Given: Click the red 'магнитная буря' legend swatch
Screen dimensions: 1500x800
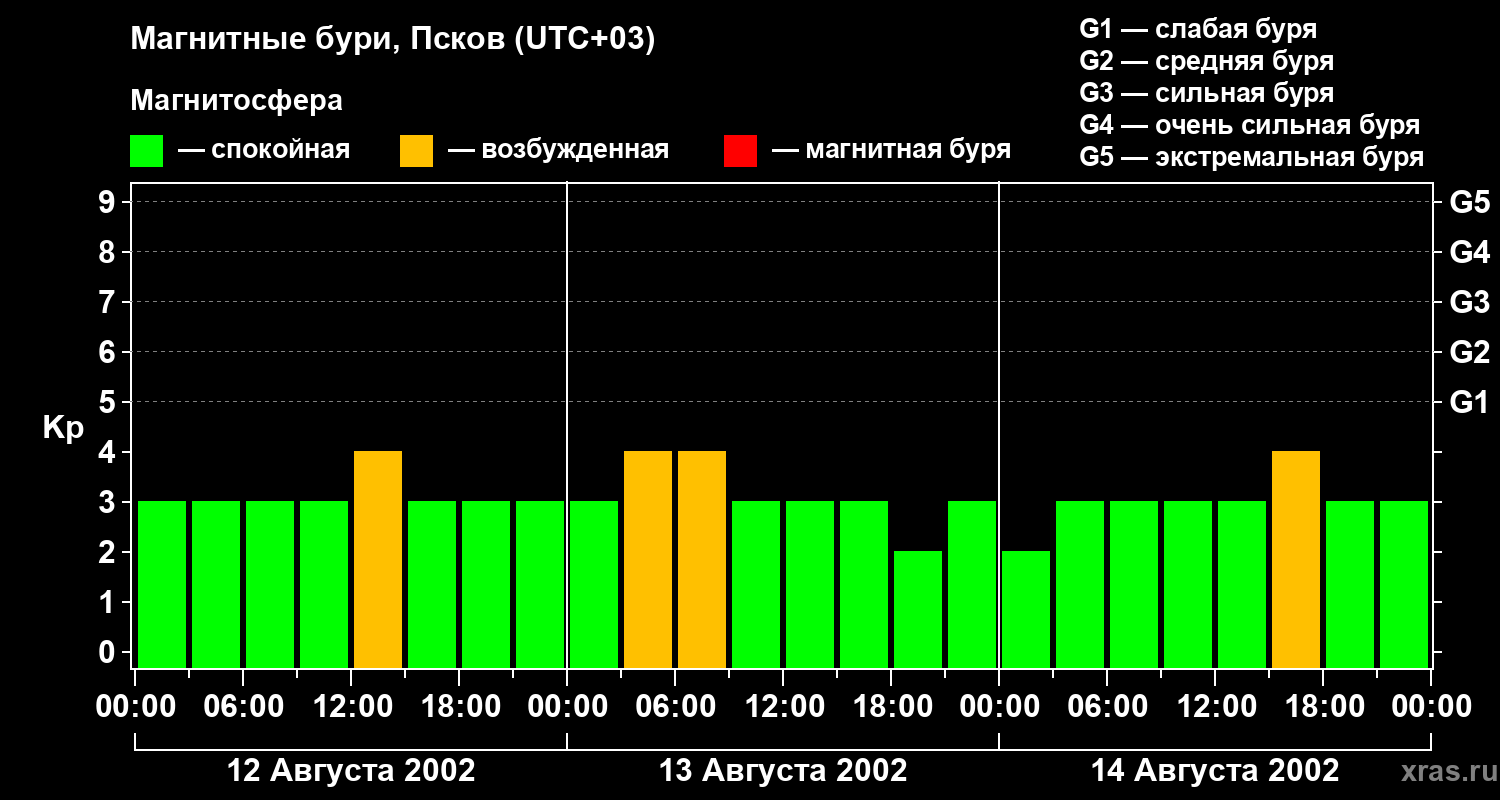Looking at the screenshot, I should tap(740, 151).
